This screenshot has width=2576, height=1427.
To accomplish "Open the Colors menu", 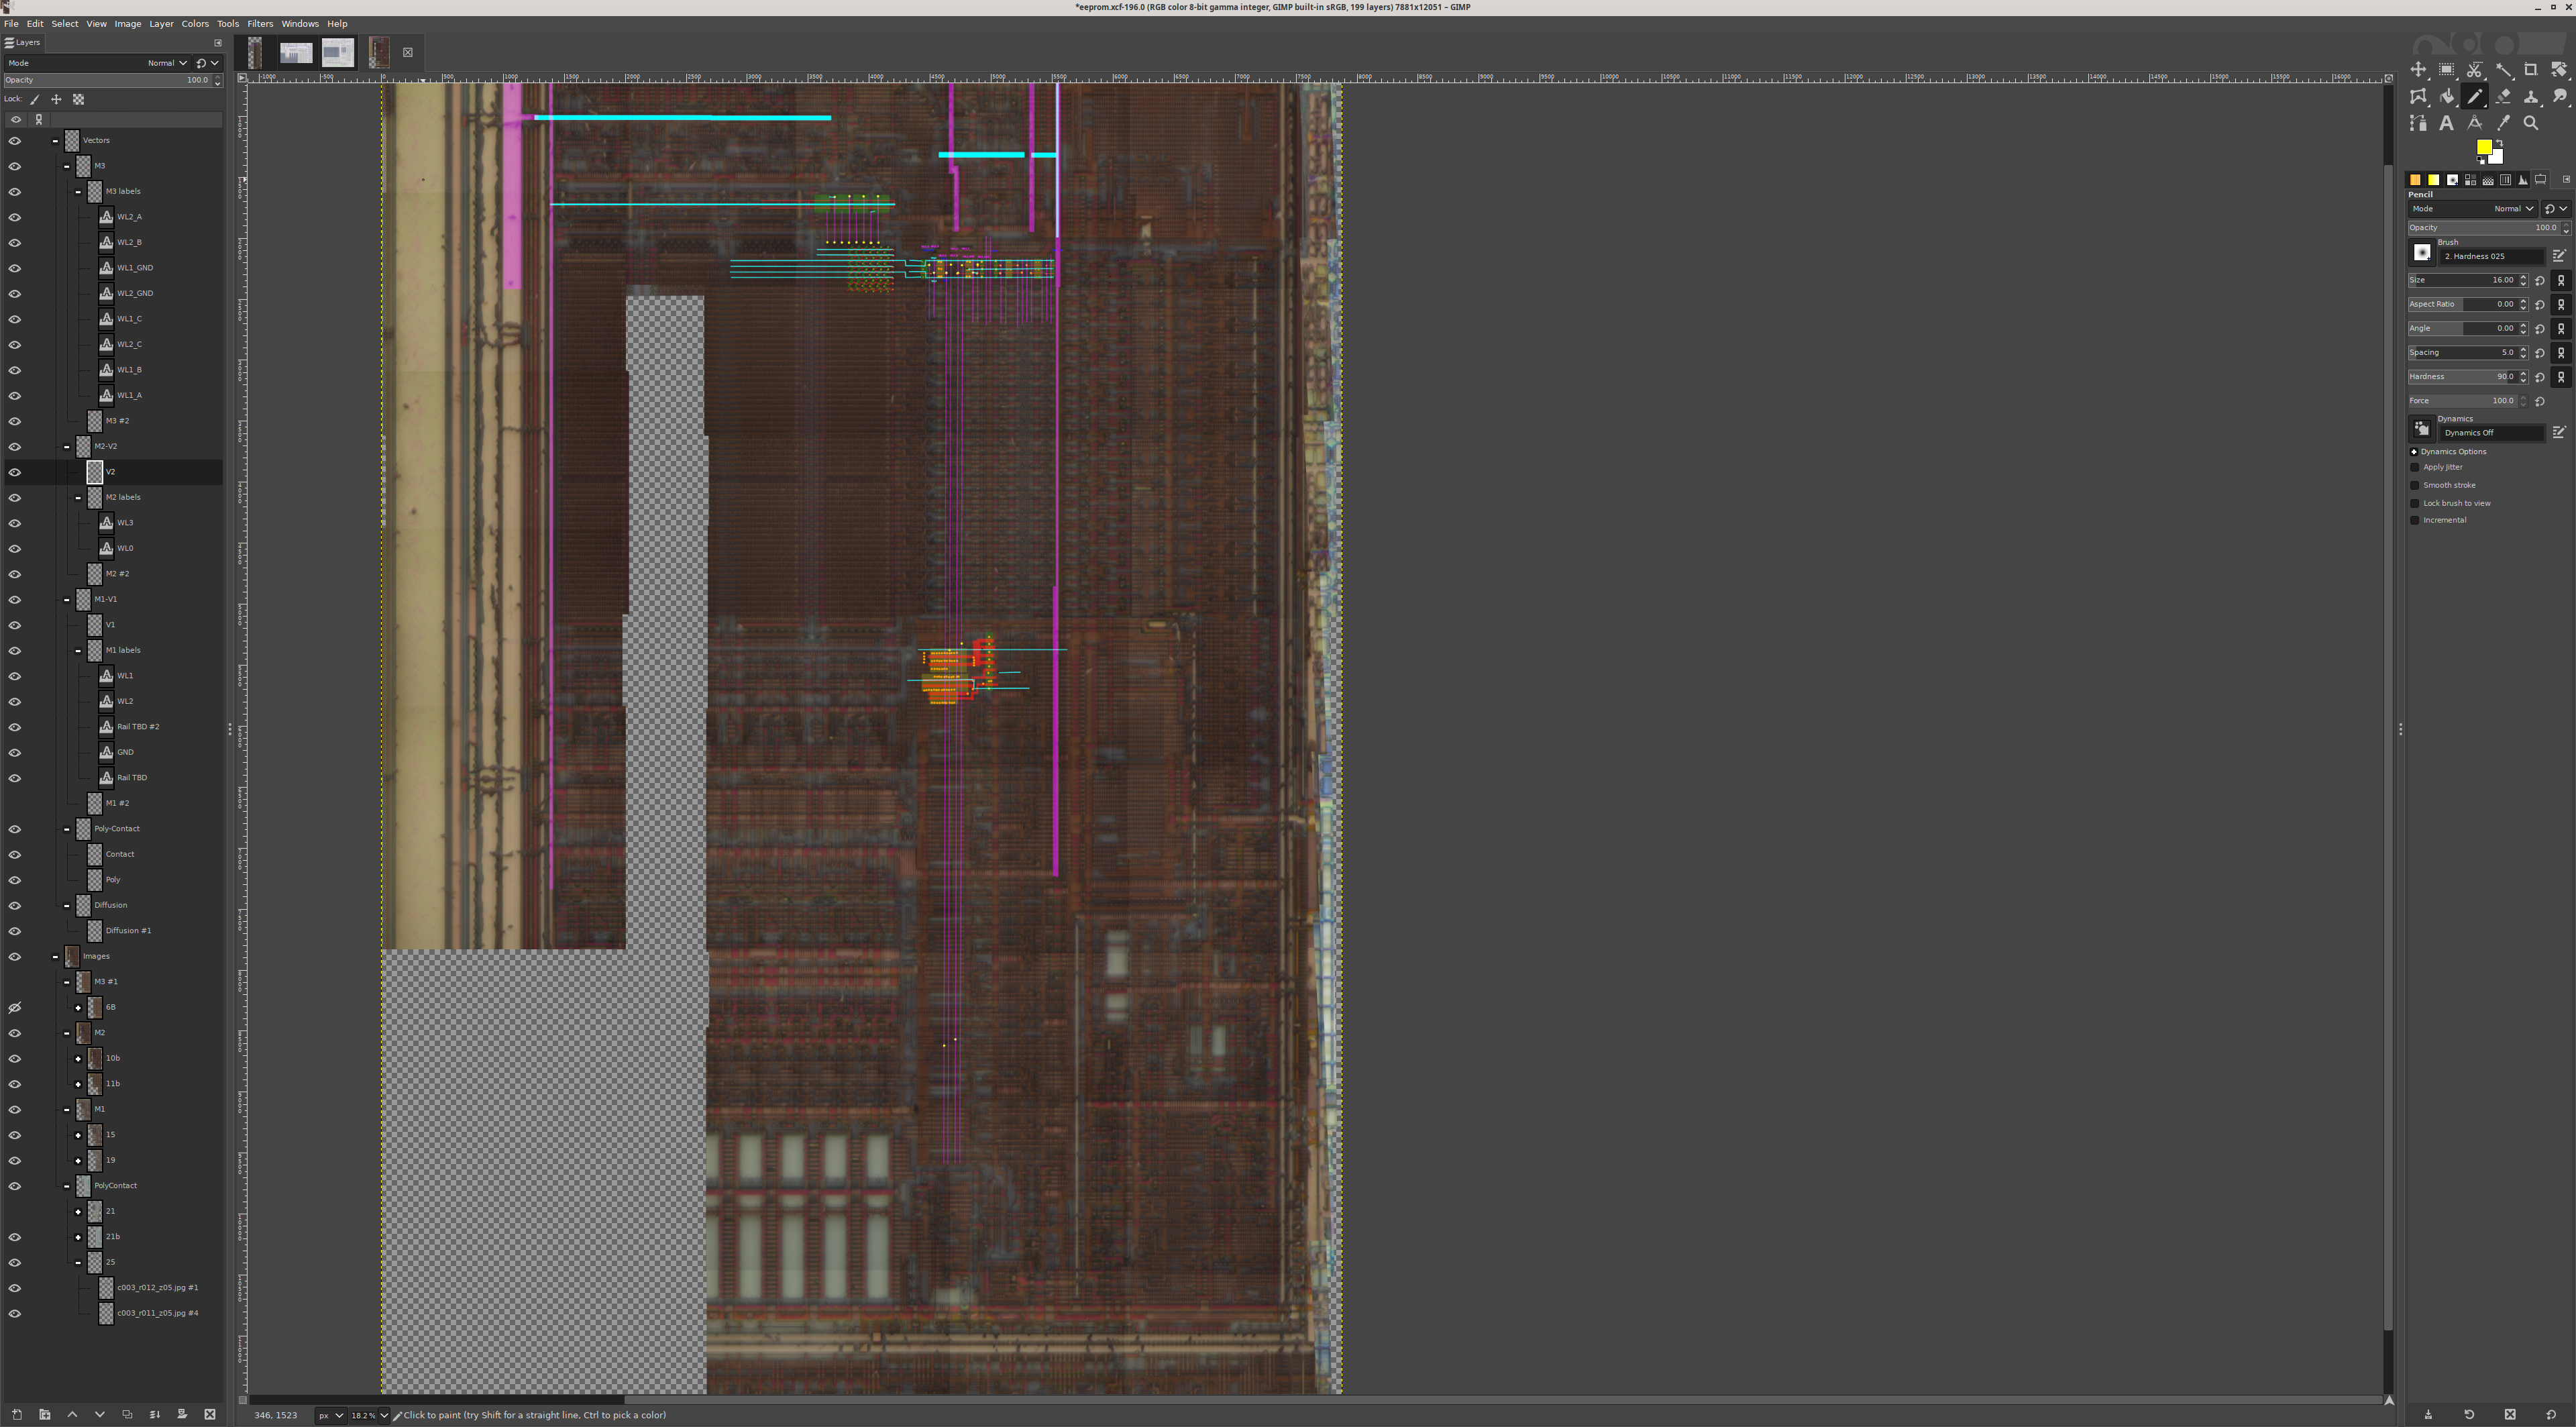I will pyautogui.click(x=195, y=24).
